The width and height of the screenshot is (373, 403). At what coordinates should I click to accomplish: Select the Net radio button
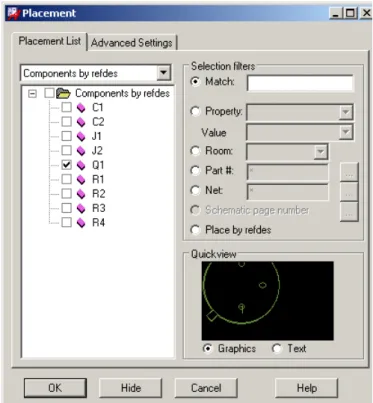point(195,190)
